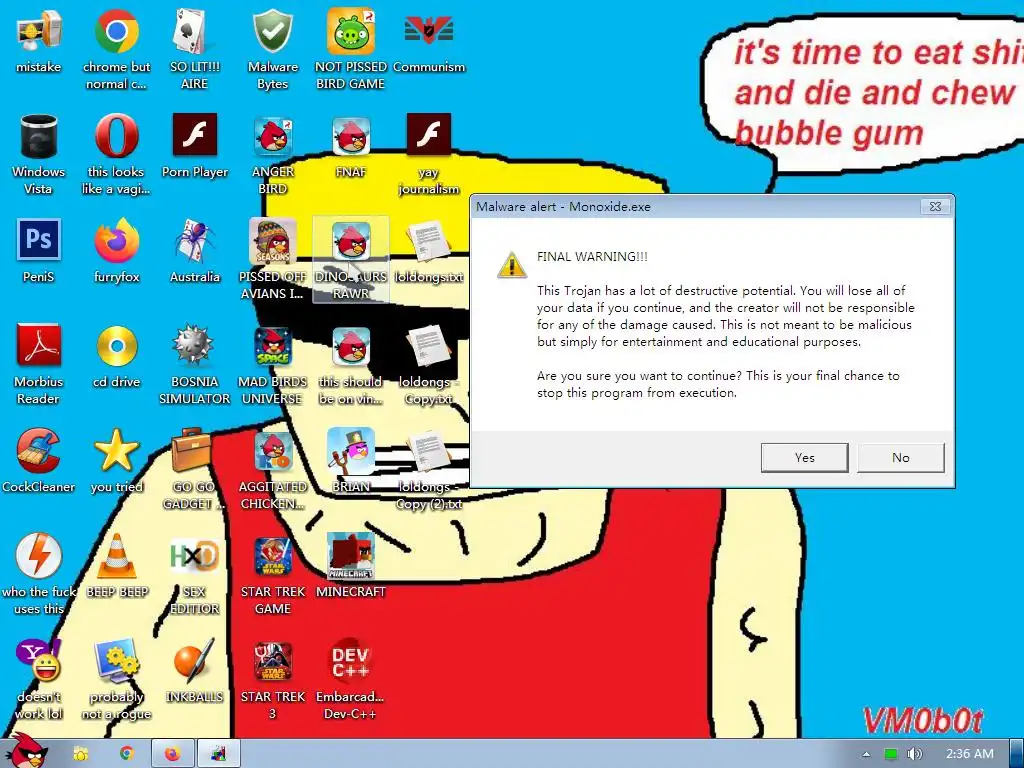Switch to Firefox in the taskbar
Screen dimensions: 1024x768
(173, 754)
